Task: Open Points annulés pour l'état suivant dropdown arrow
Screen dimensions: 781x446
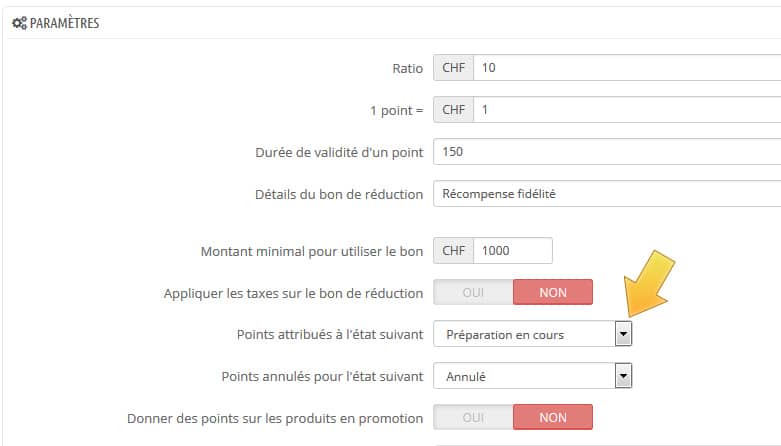Action: [623, 376]
